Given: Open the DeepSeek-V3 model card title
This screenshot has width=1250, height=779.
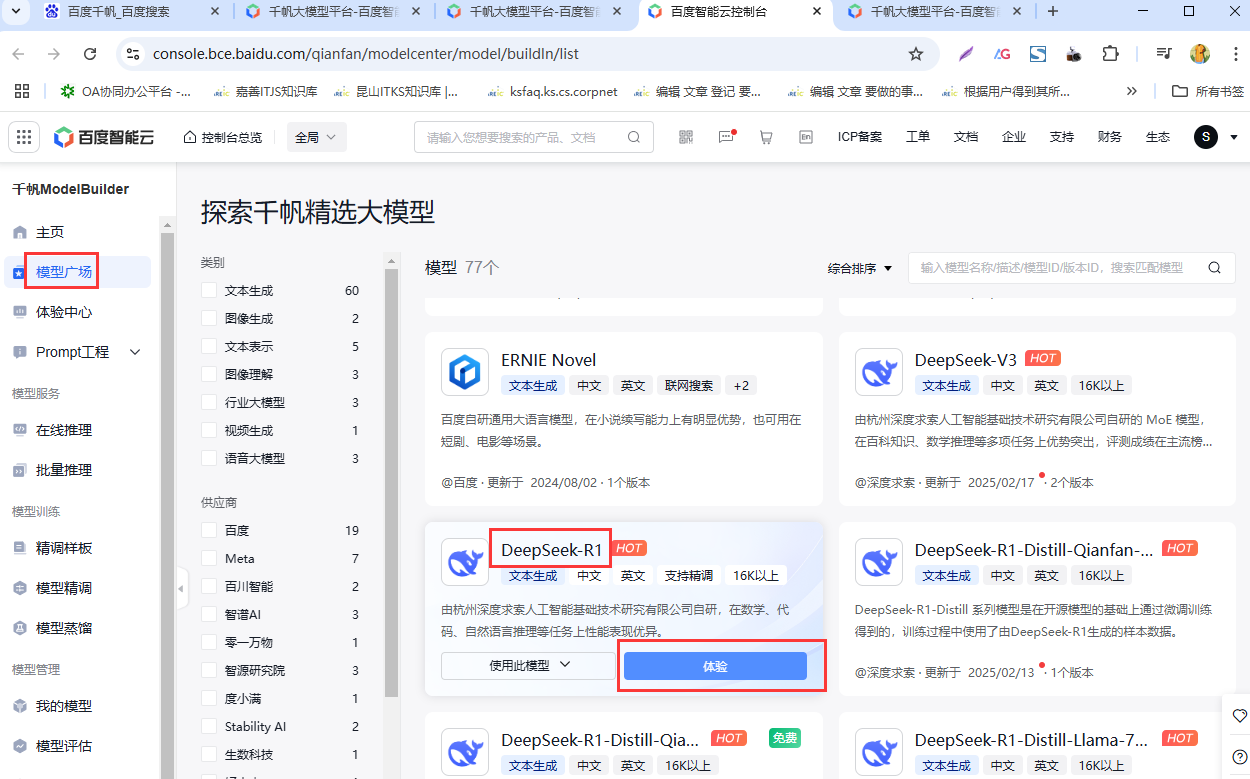Looking at the screenshot, I should click(966, 360).
